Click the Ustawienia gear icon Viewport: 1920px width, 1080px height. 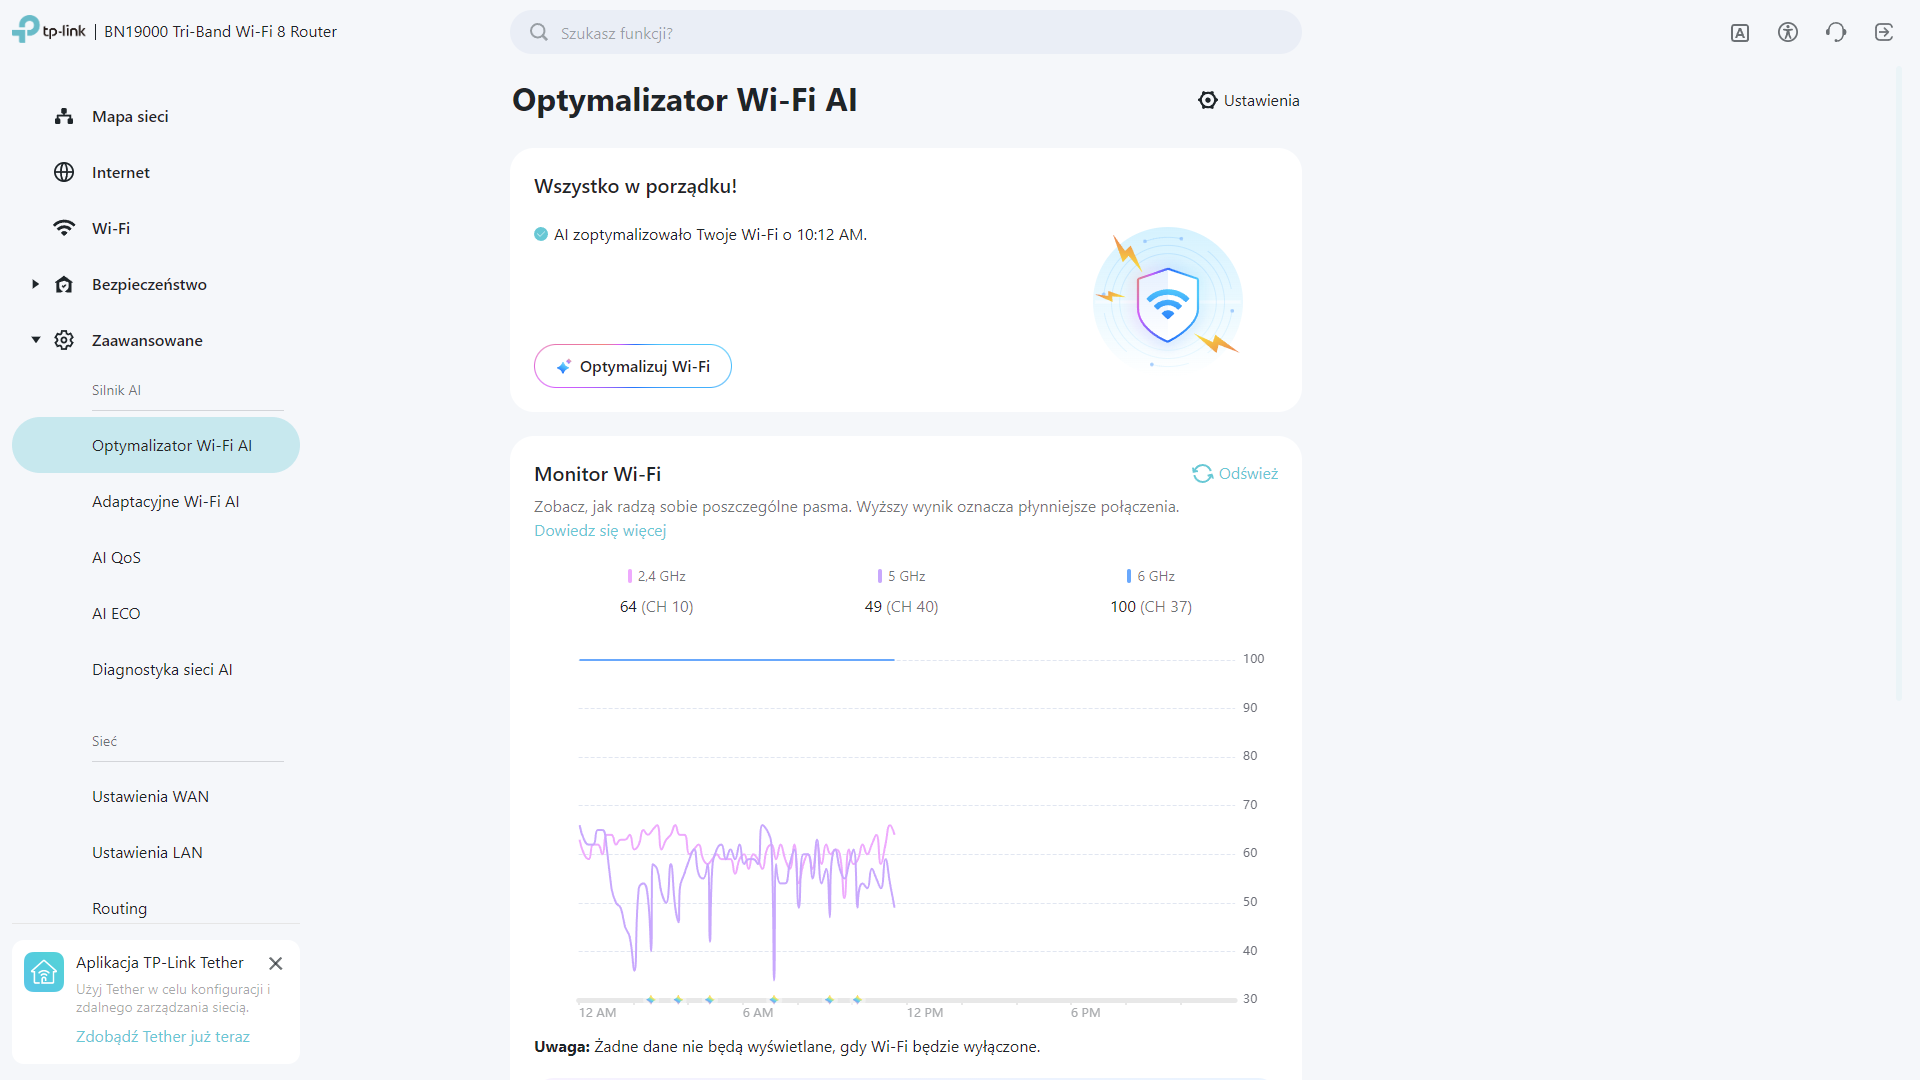pos(1208,100)
